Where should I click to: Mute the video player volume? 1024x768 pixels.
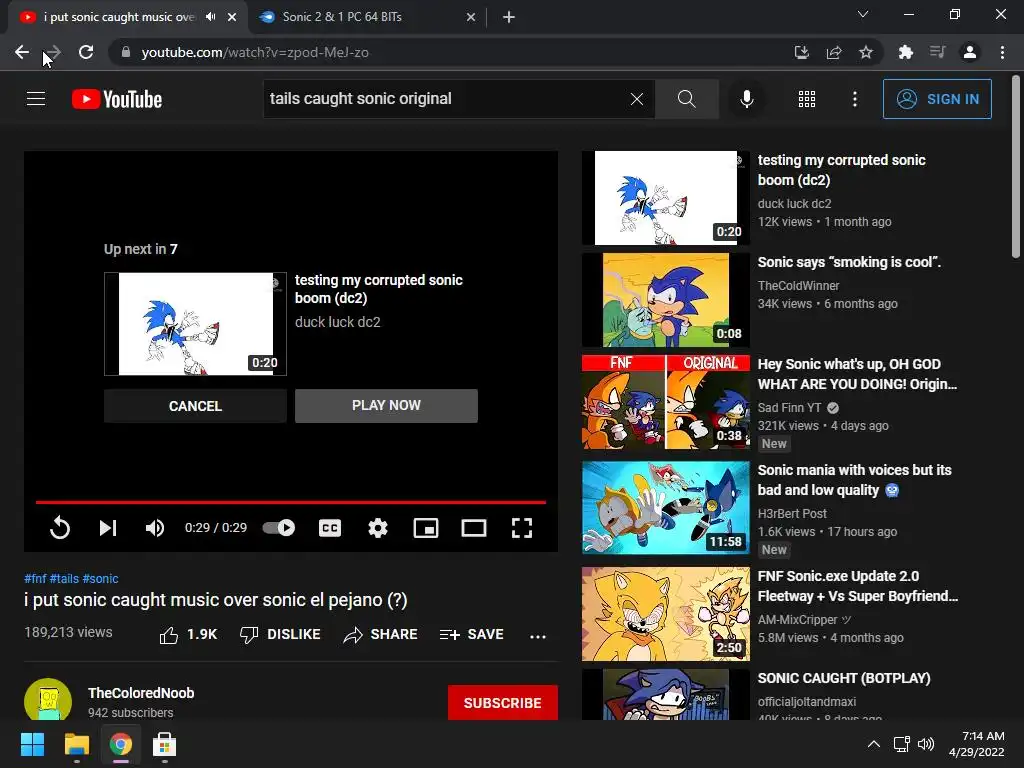[x=155, y=528]
